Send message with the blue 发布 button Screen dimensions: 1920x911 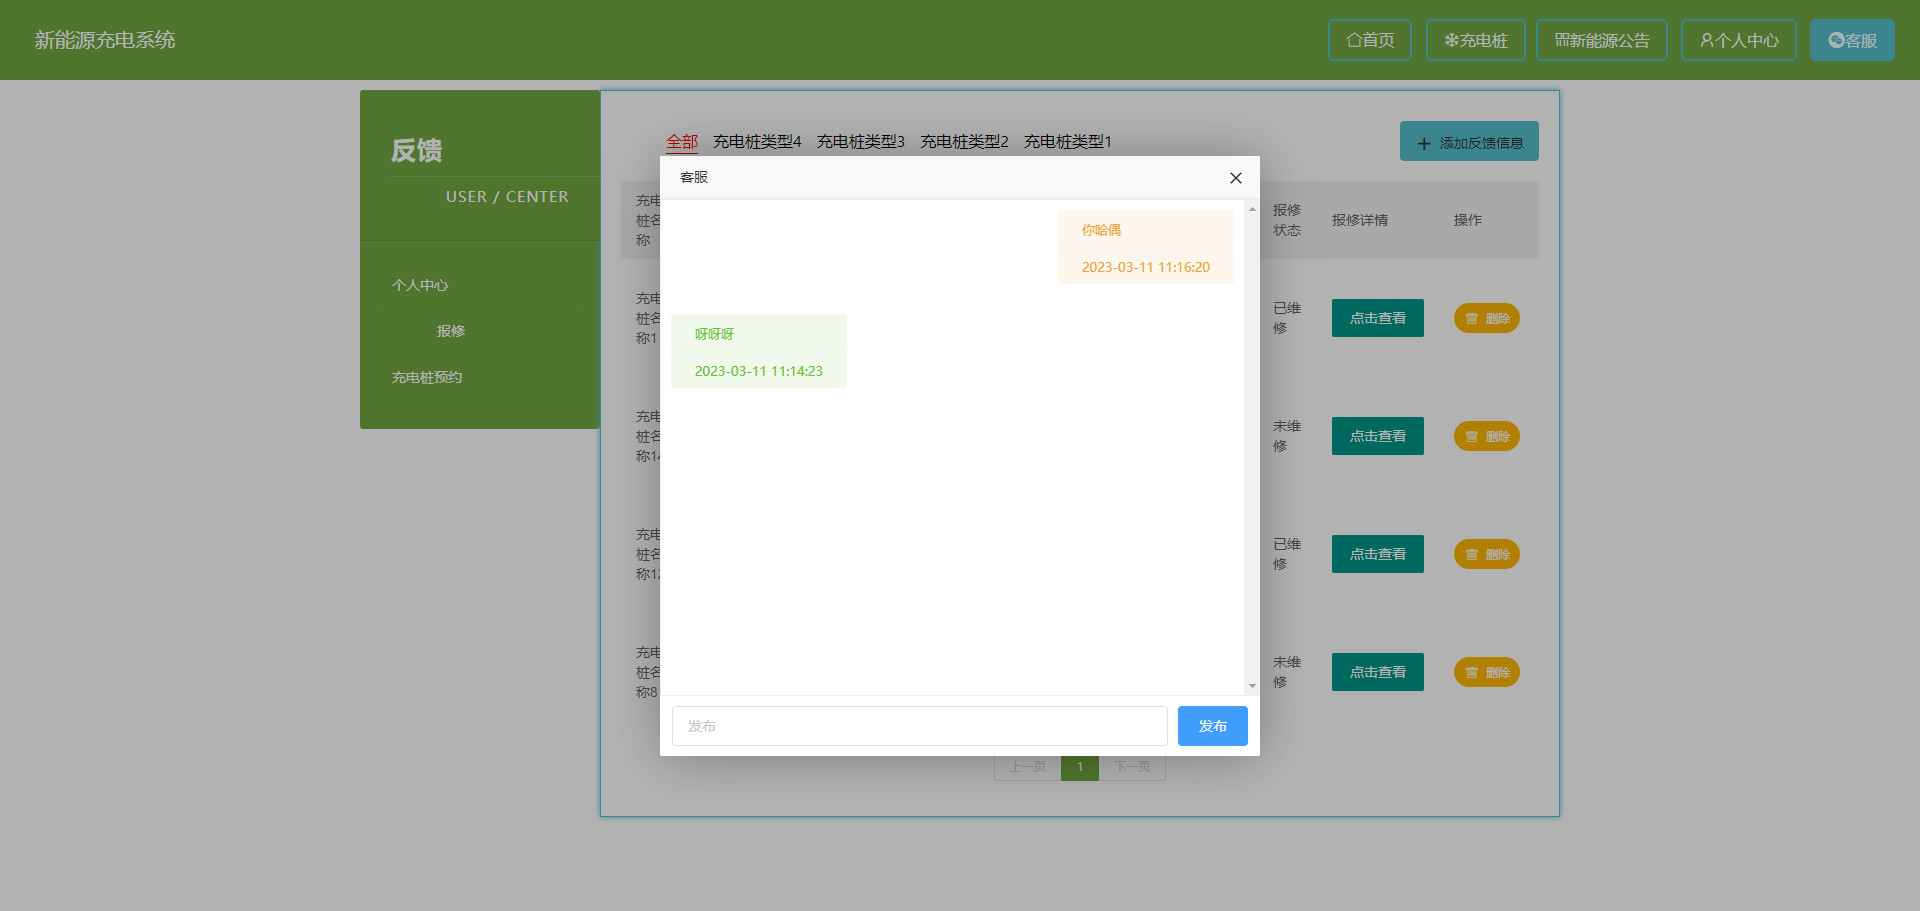point(1212,726)
